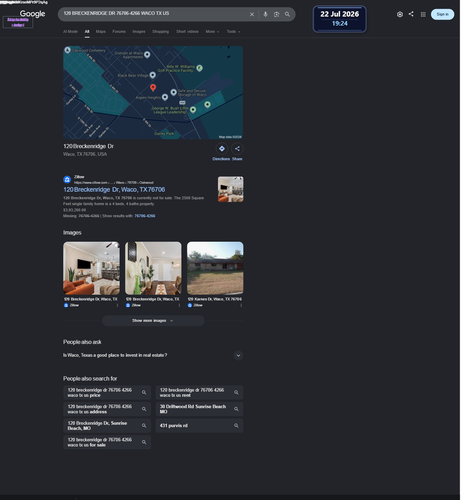Switch to the Maps tab

pos(101,32)
